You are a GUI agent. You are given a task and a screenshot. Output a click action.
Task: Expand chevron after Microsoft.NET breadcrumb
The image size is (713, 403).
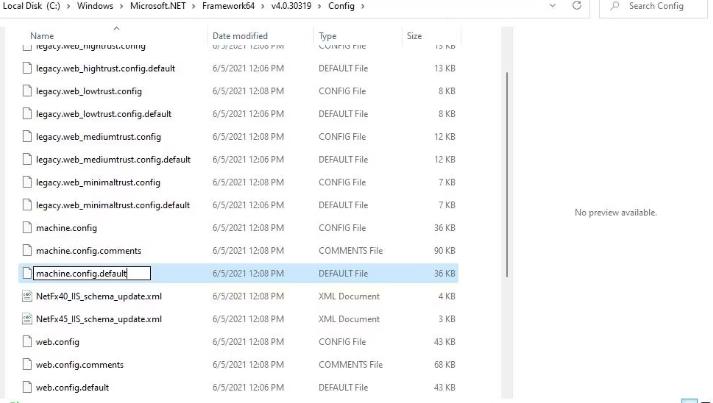pyautogui.click(x=194, y=6)
